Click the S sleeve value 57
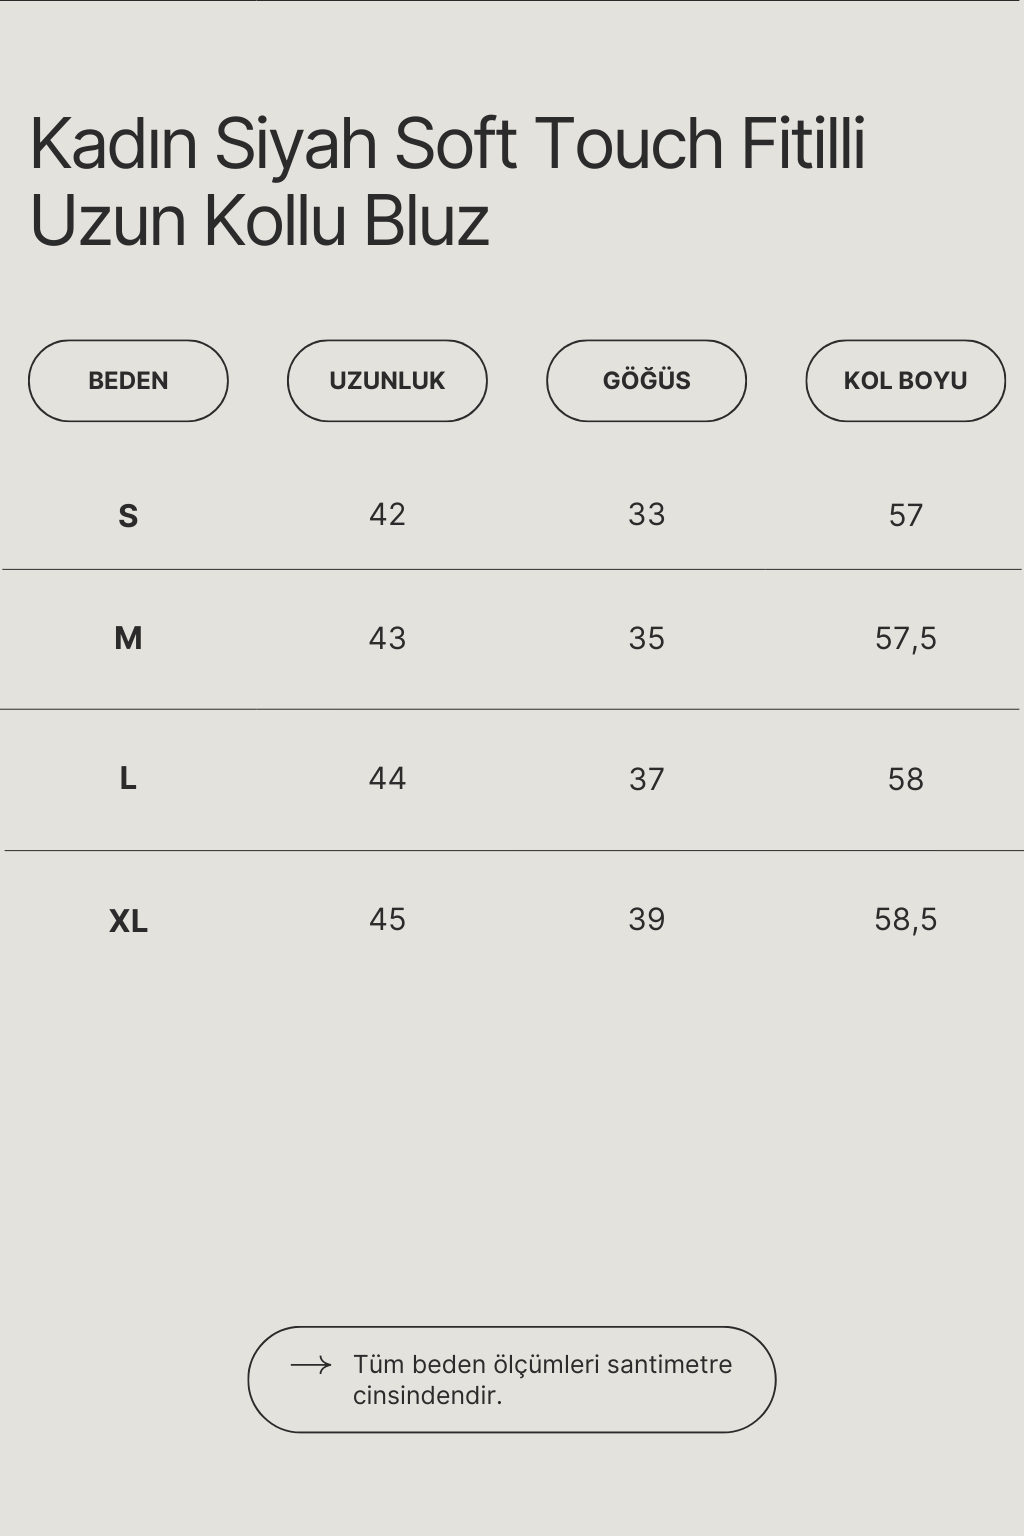The image size is (1024, 1536). coord(905,516)
